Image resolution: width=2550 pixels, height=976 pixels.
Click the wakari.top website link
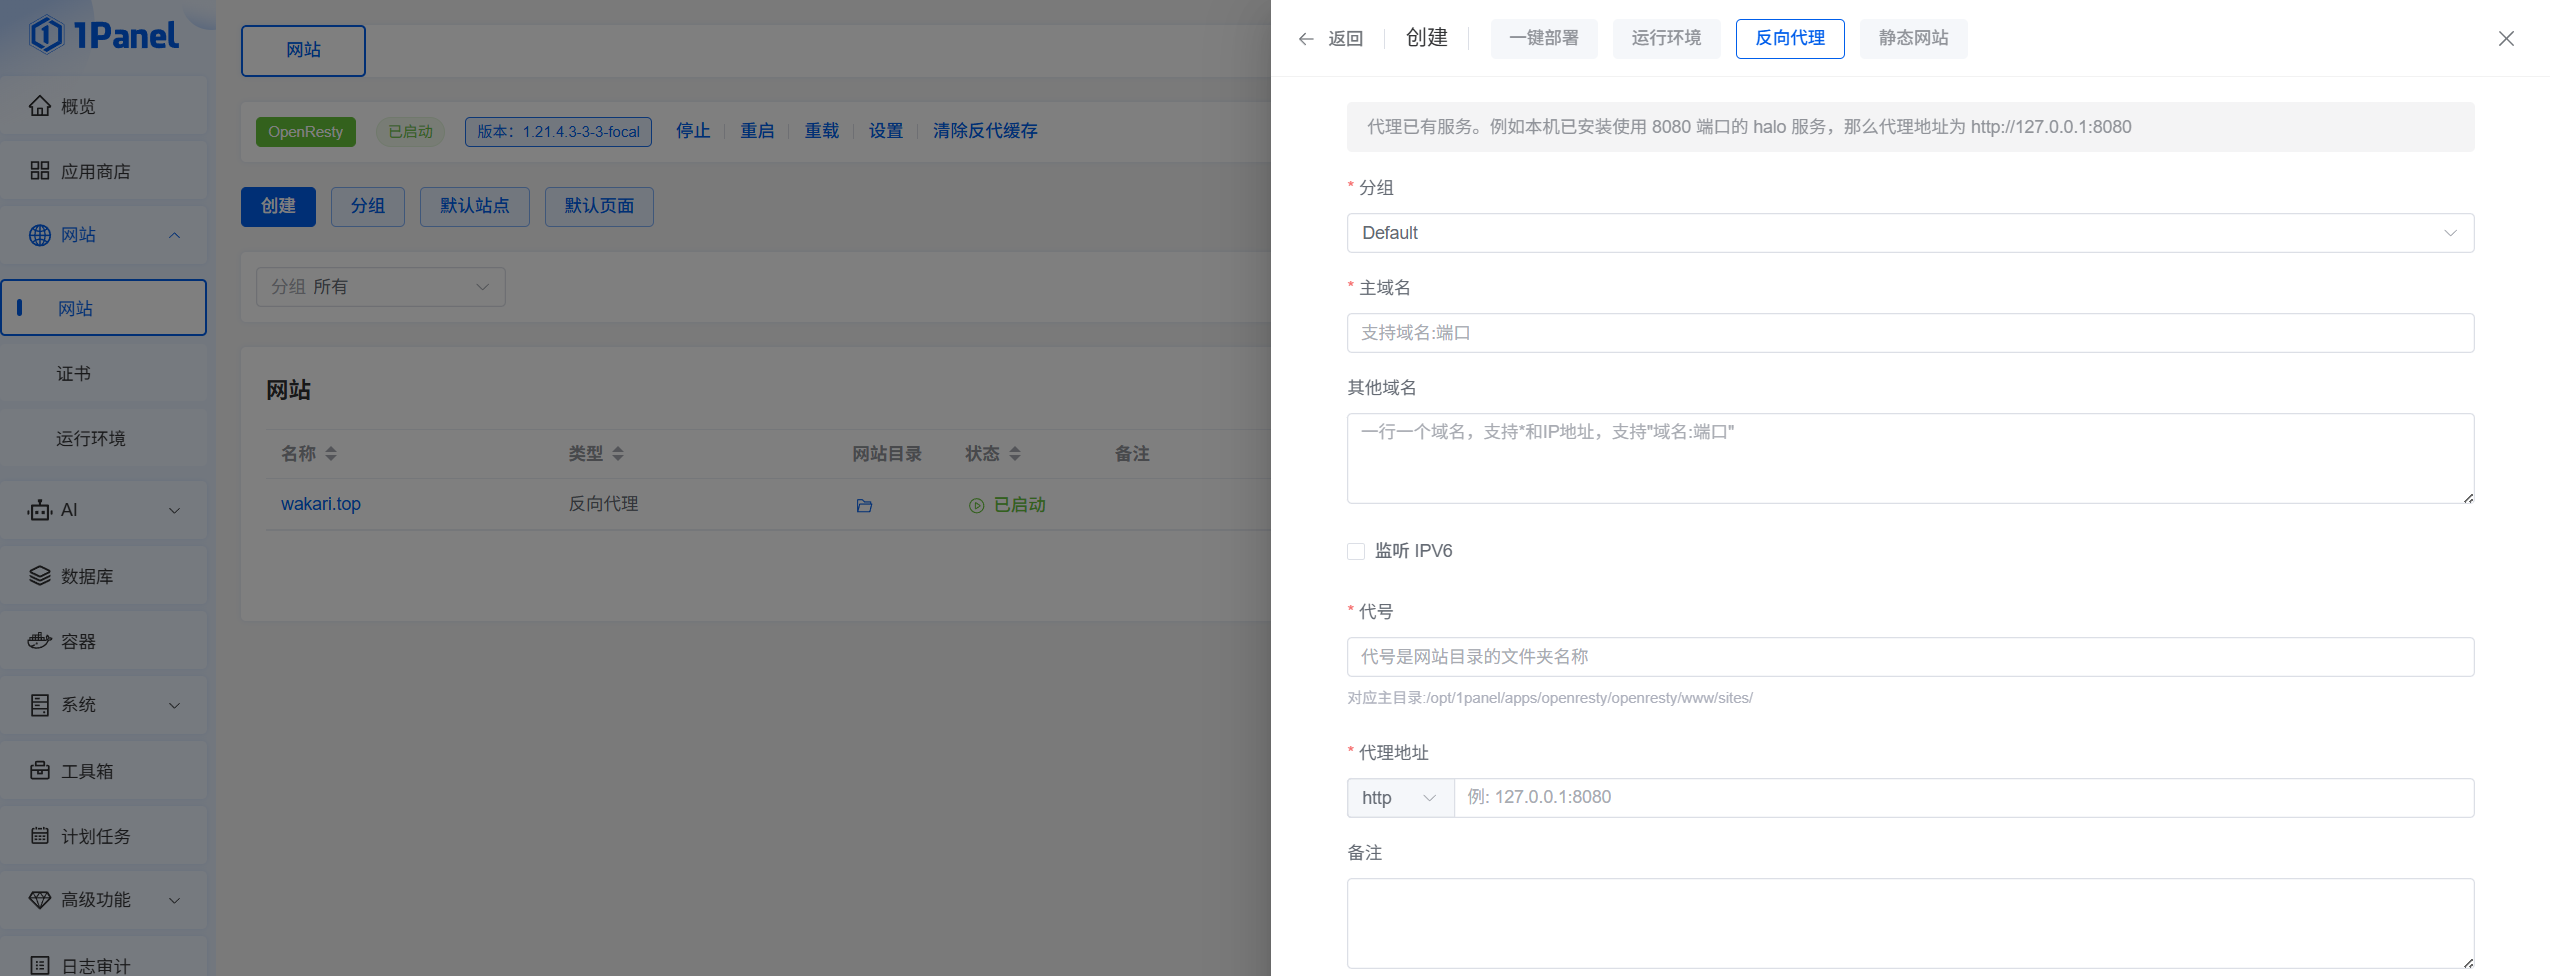point(321,504)
